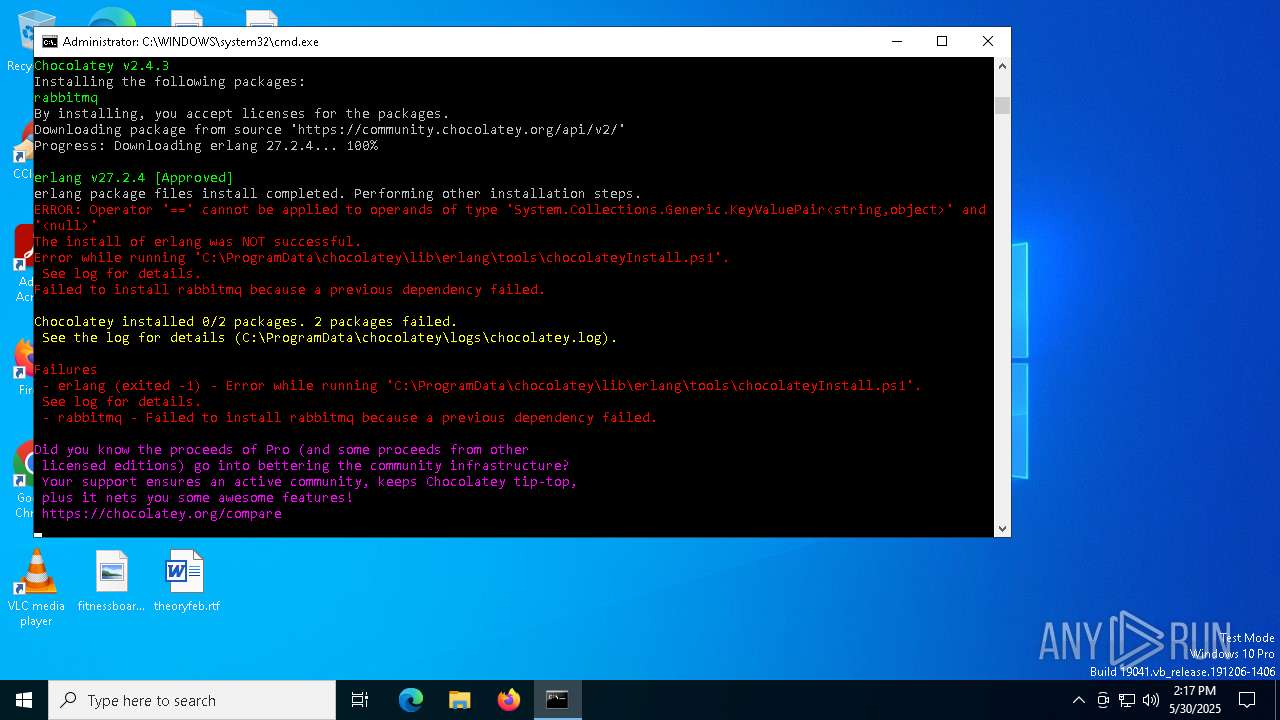The image size is (1280, 720).
Task: Open the notification Action Center
Action: (1247, 700)
